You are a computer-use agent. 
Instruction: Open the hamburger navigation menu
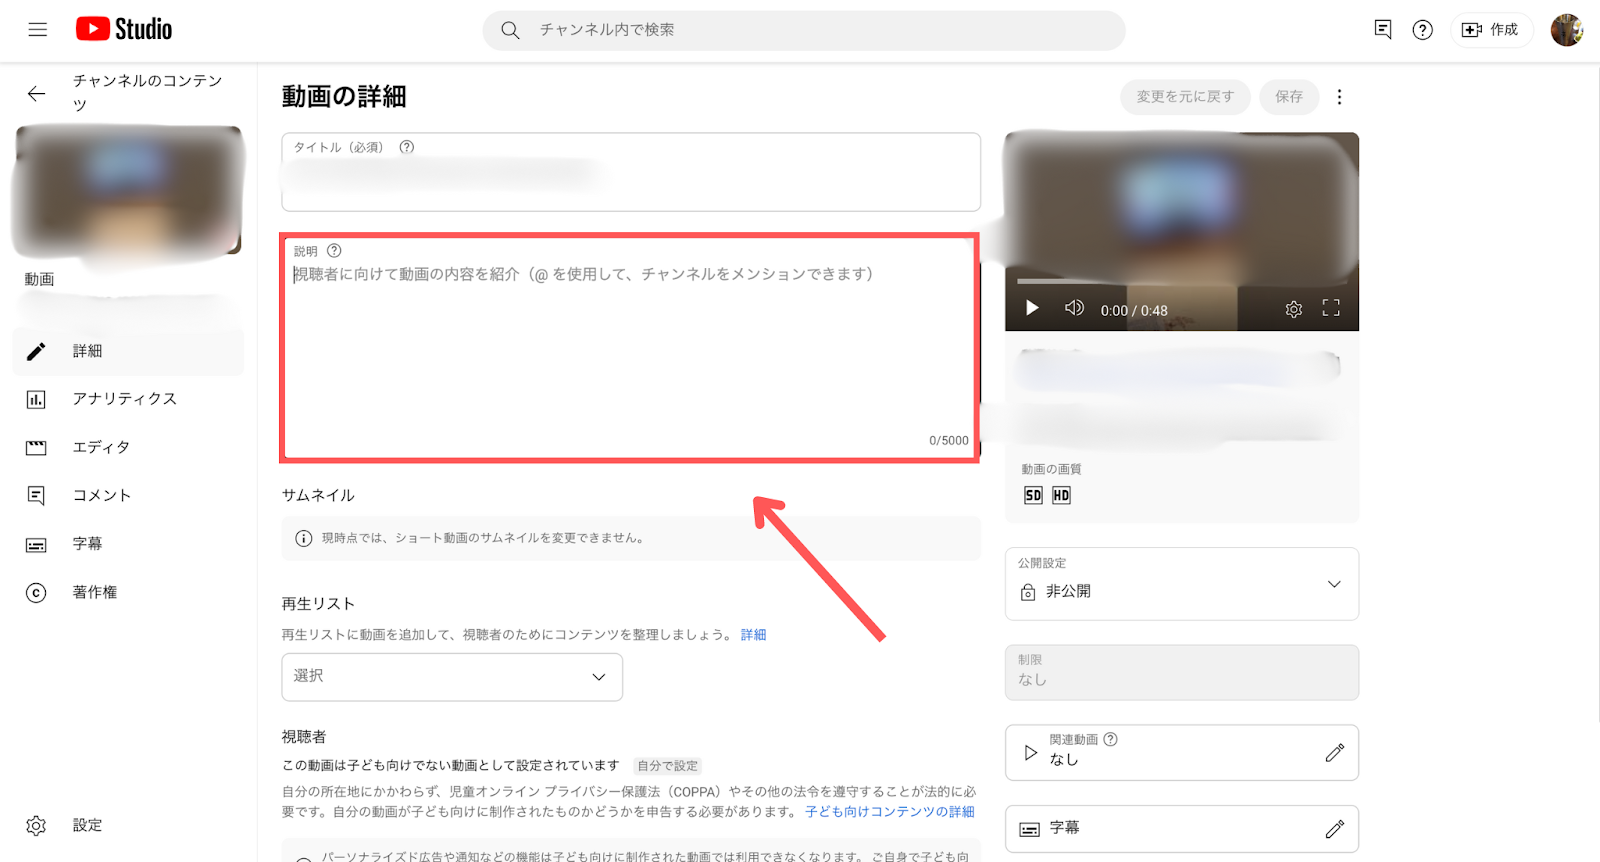38,30
